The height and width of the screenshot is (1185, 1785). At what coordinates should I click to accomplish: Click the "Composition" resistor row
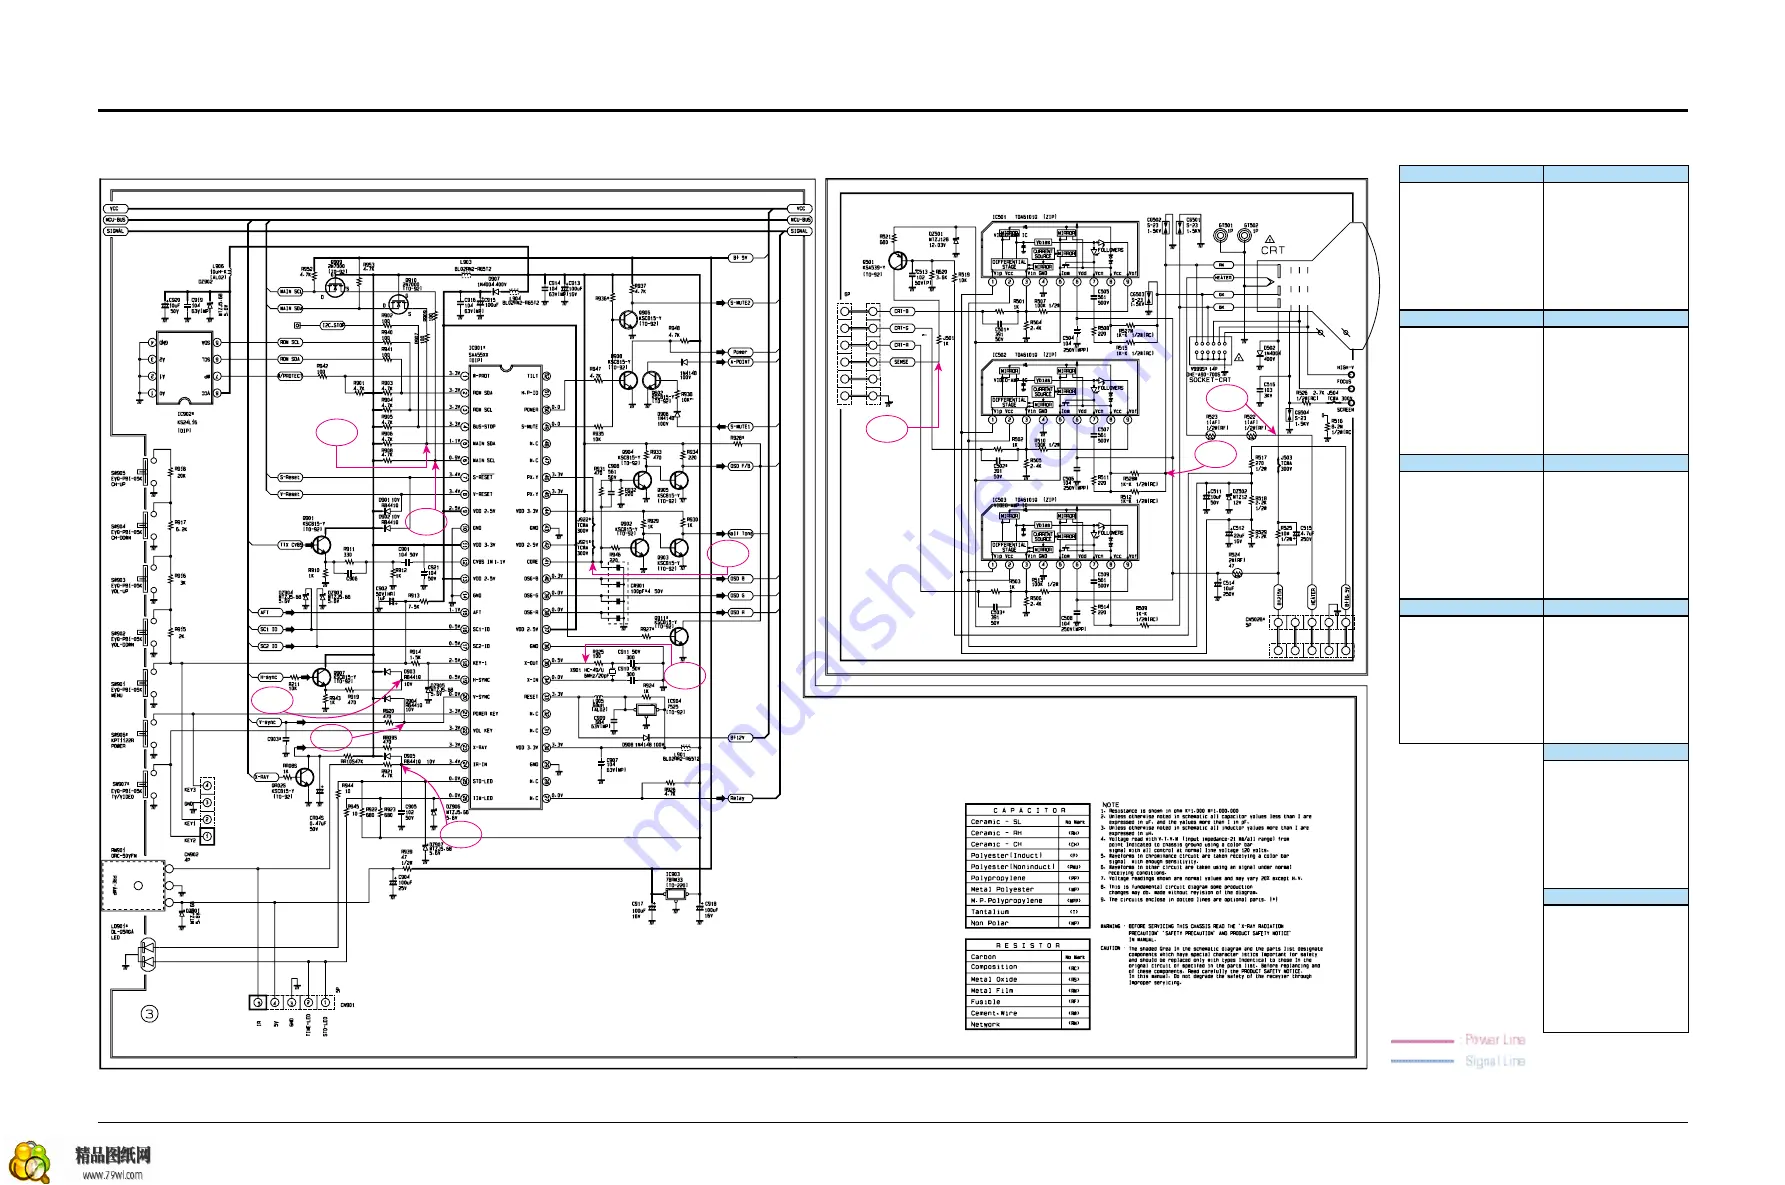[1027, 967]
